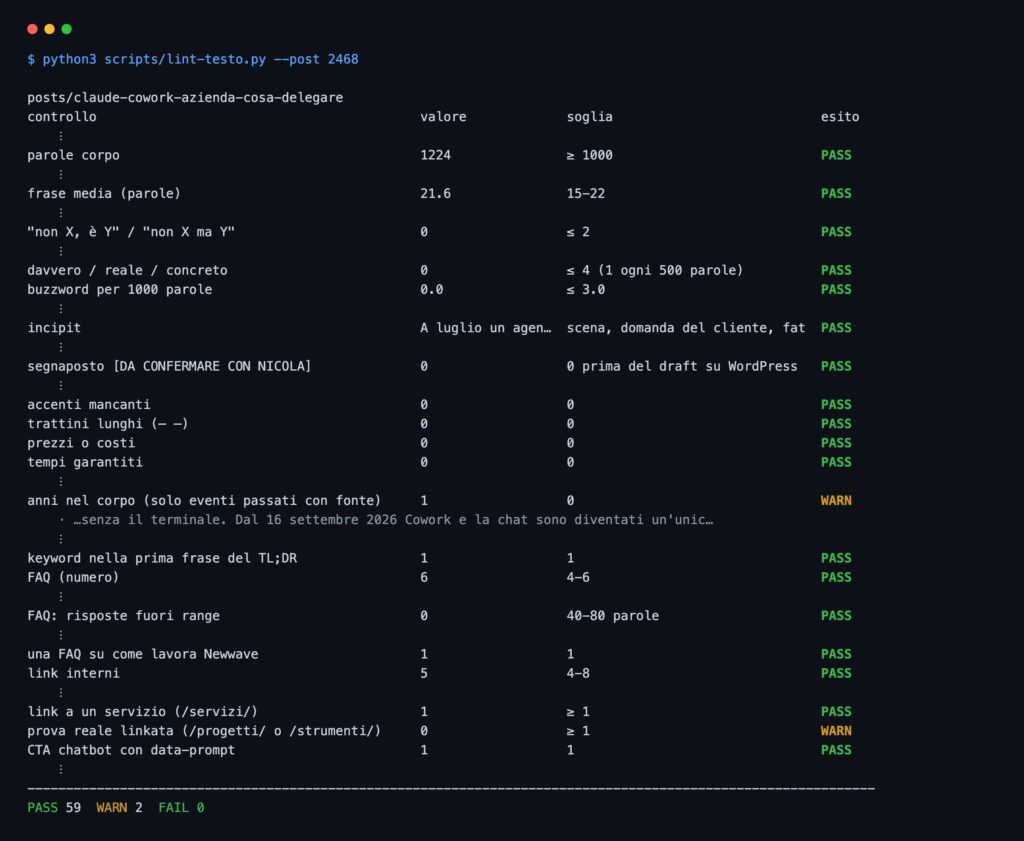Click the red close window dot
This screenshot has width=1024, height=841.
[x=33, y=29]
